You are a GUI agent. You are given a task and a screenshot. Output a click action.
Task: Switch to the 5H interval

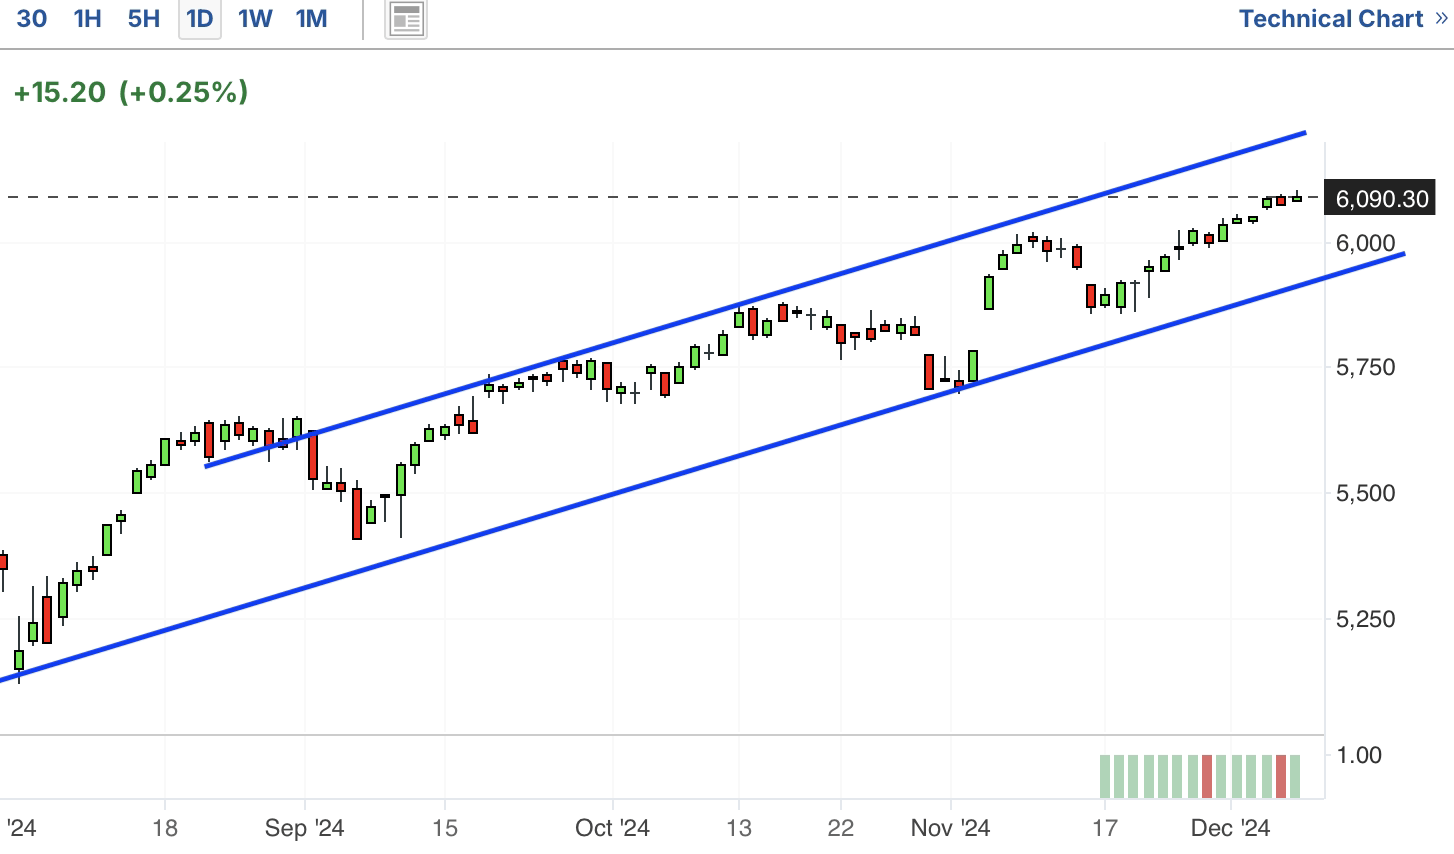click(x=144, y=19)
